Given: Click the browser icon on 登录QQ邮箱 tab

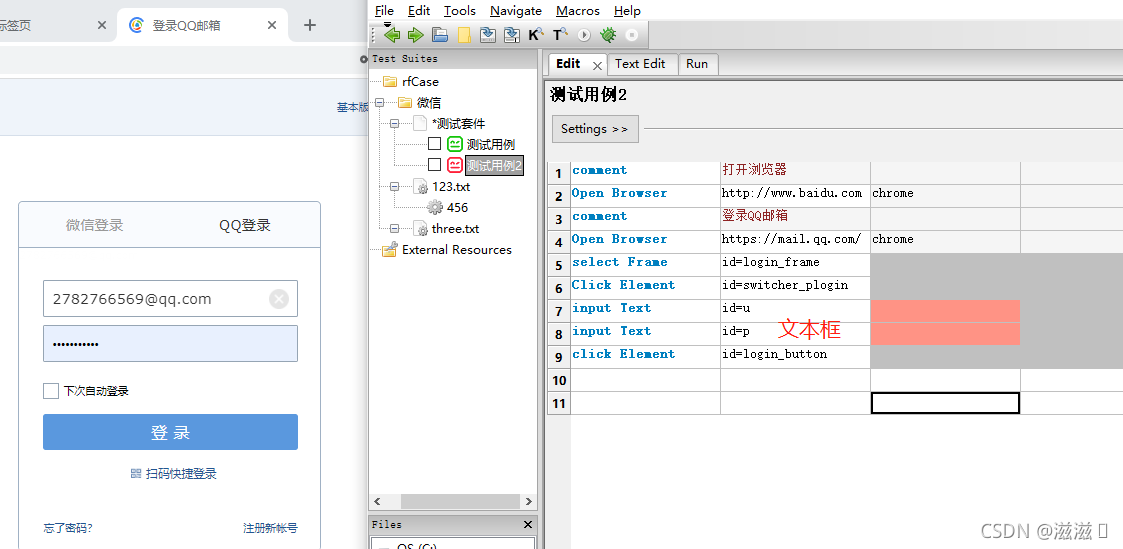Looking at the screenshot, I should (x=136, y=25).
